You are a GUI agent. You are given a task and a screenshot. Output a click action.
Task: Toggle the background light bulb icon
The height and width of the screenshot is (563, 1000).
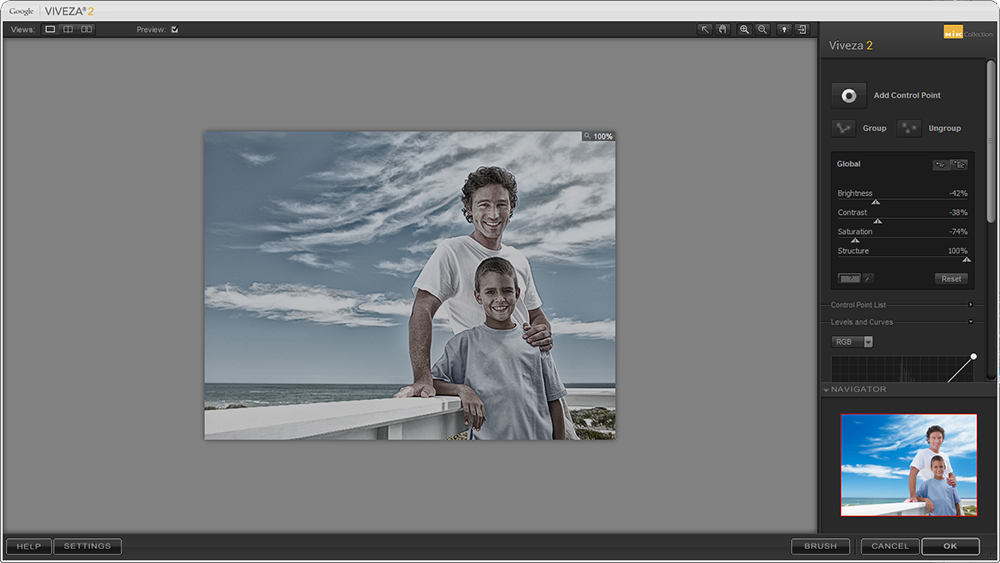[784, 29]
